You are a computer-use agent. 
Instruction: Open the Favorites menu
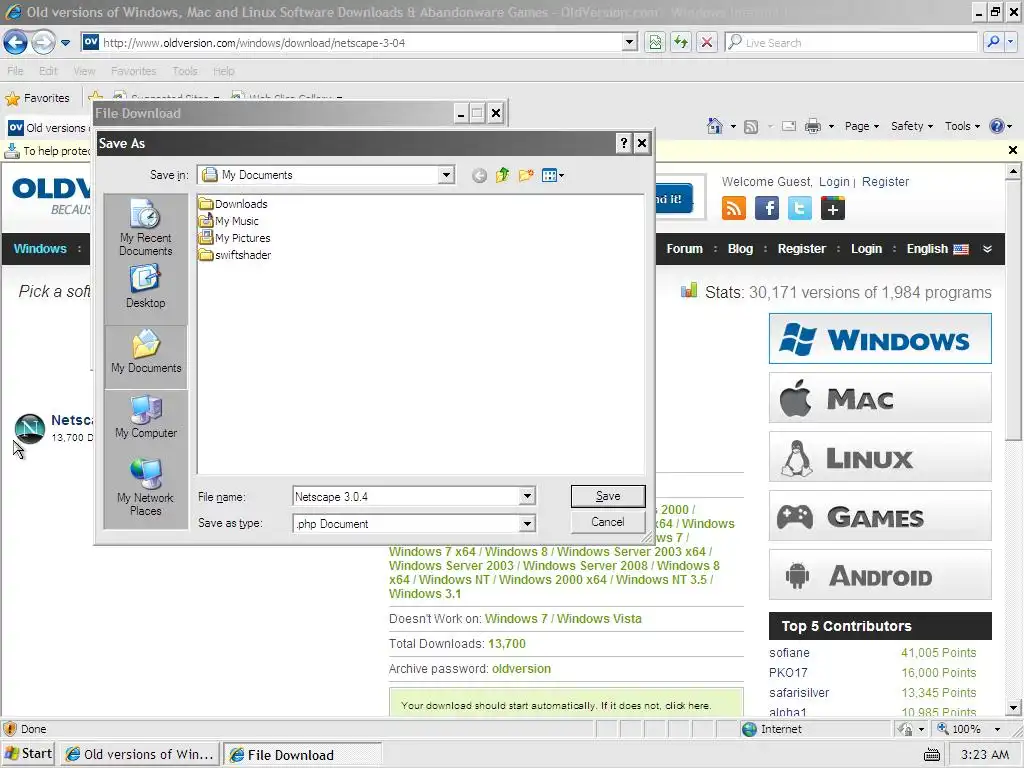coord(133,71)
